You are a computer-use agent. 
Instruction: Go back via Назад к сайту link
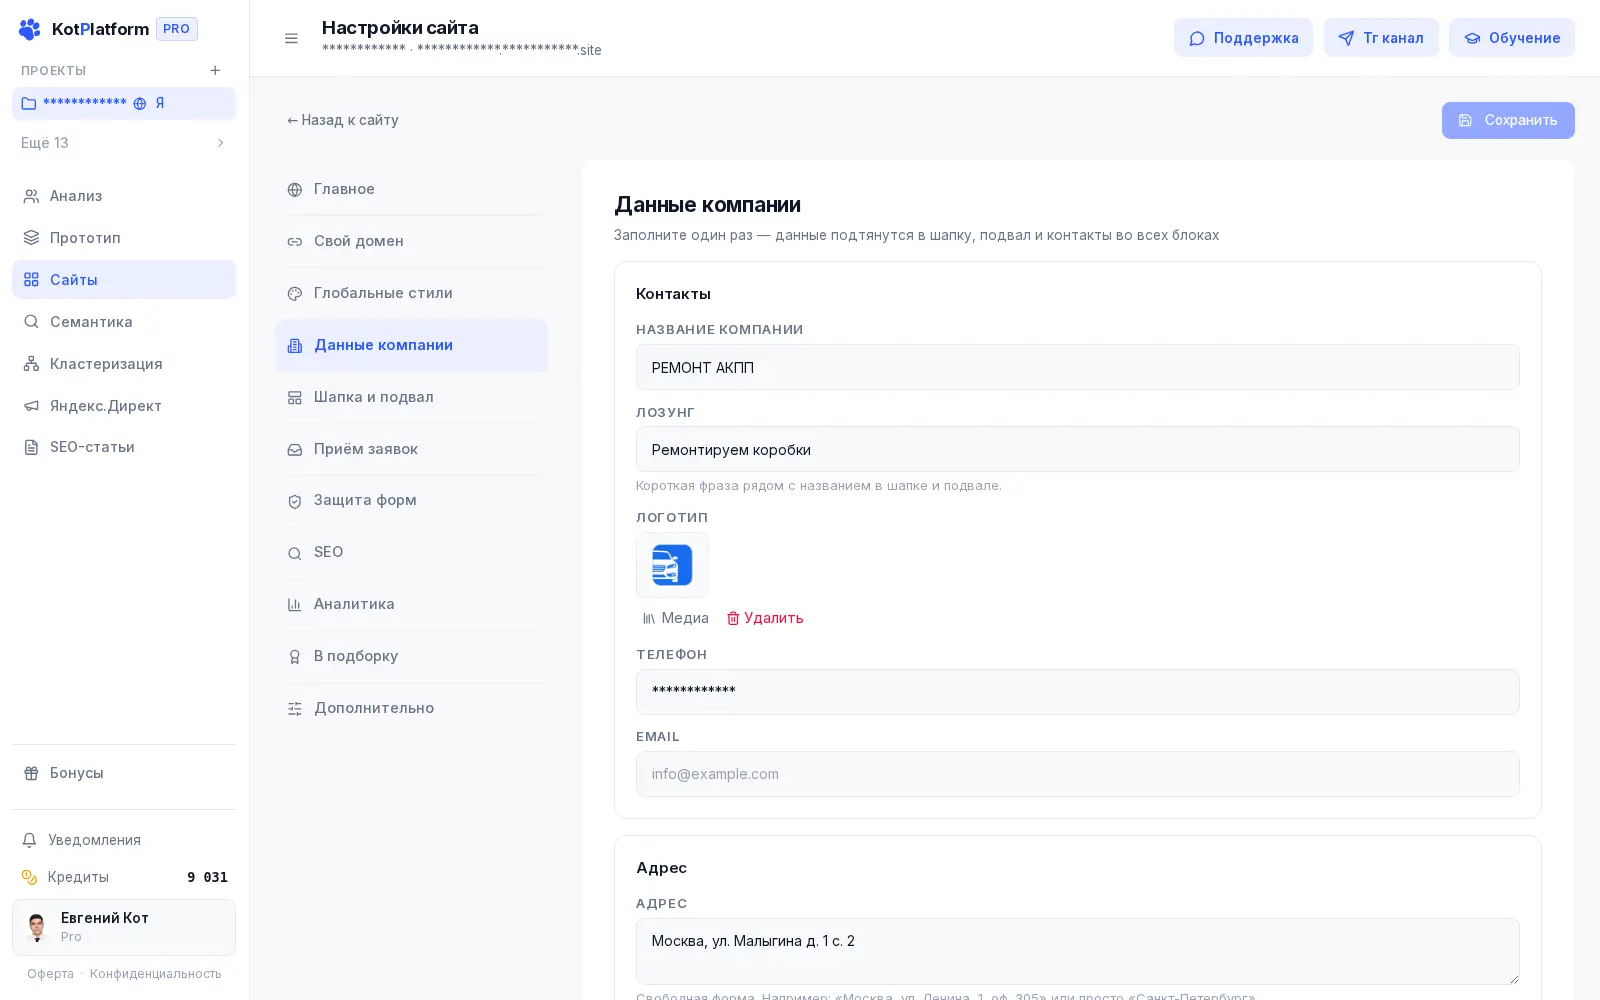pyautogui.click(x=342, y=120)
